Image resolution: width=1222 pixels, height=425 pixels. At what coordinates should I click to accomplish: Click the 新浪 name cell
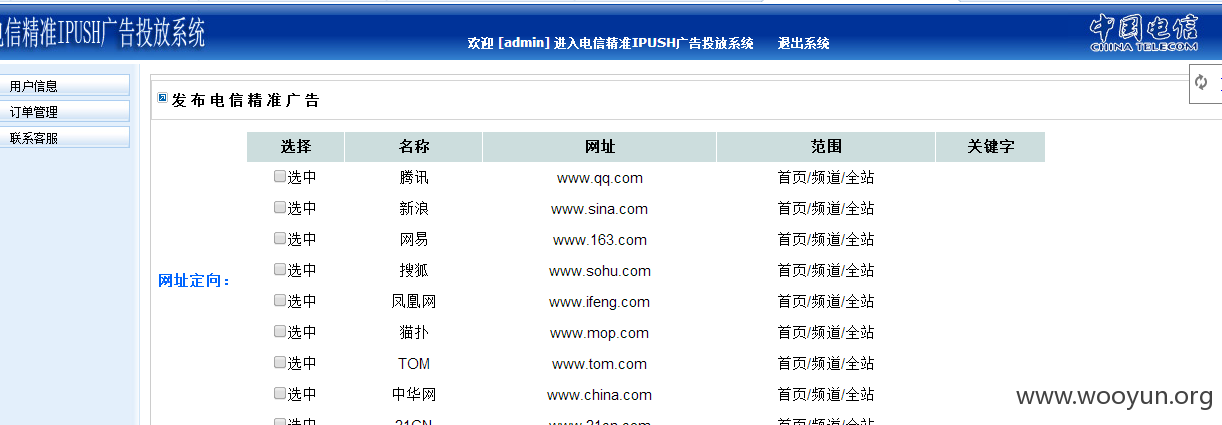[x=414, y=209]
